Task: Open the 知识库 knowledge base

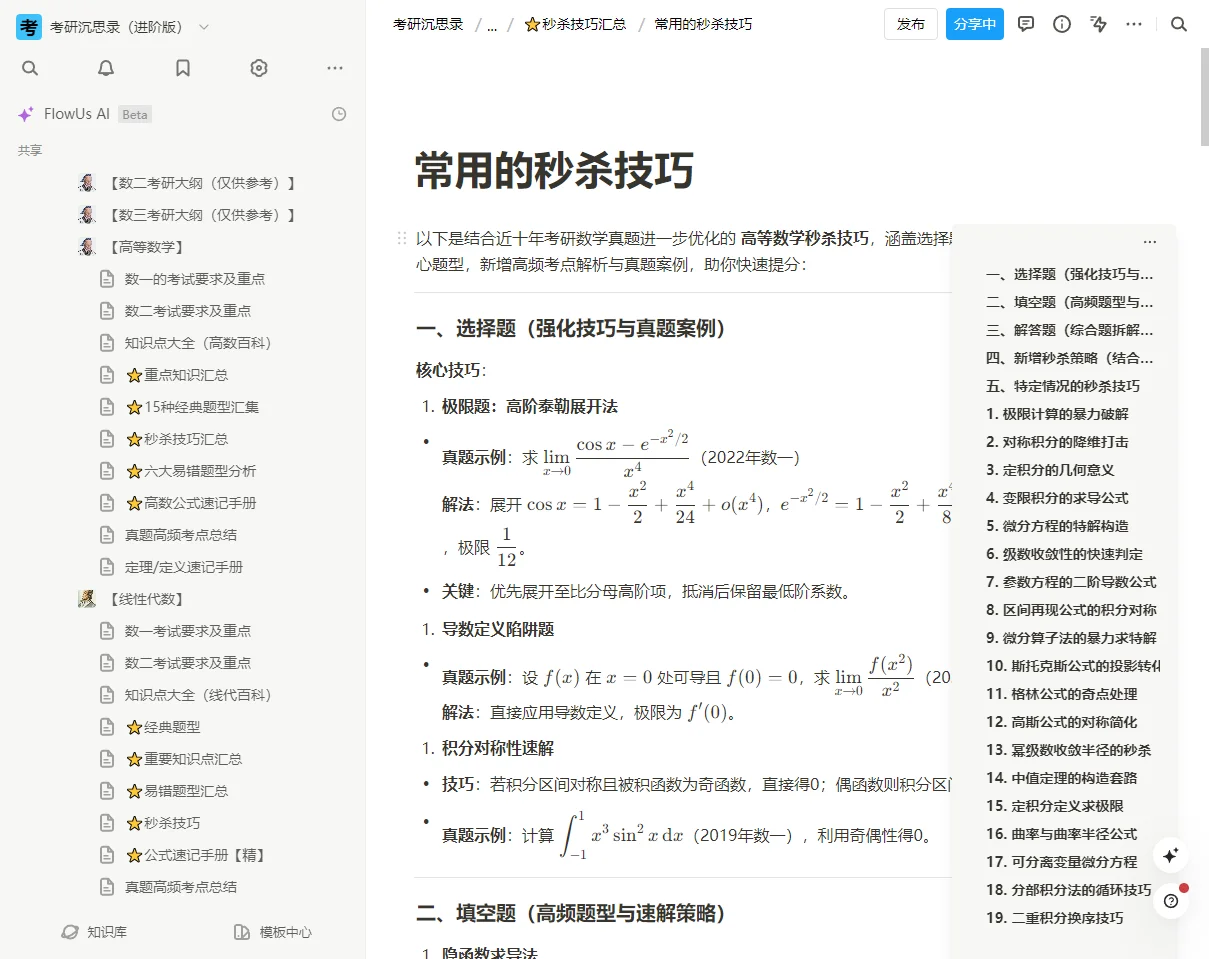Action: (x=94, y=932)
